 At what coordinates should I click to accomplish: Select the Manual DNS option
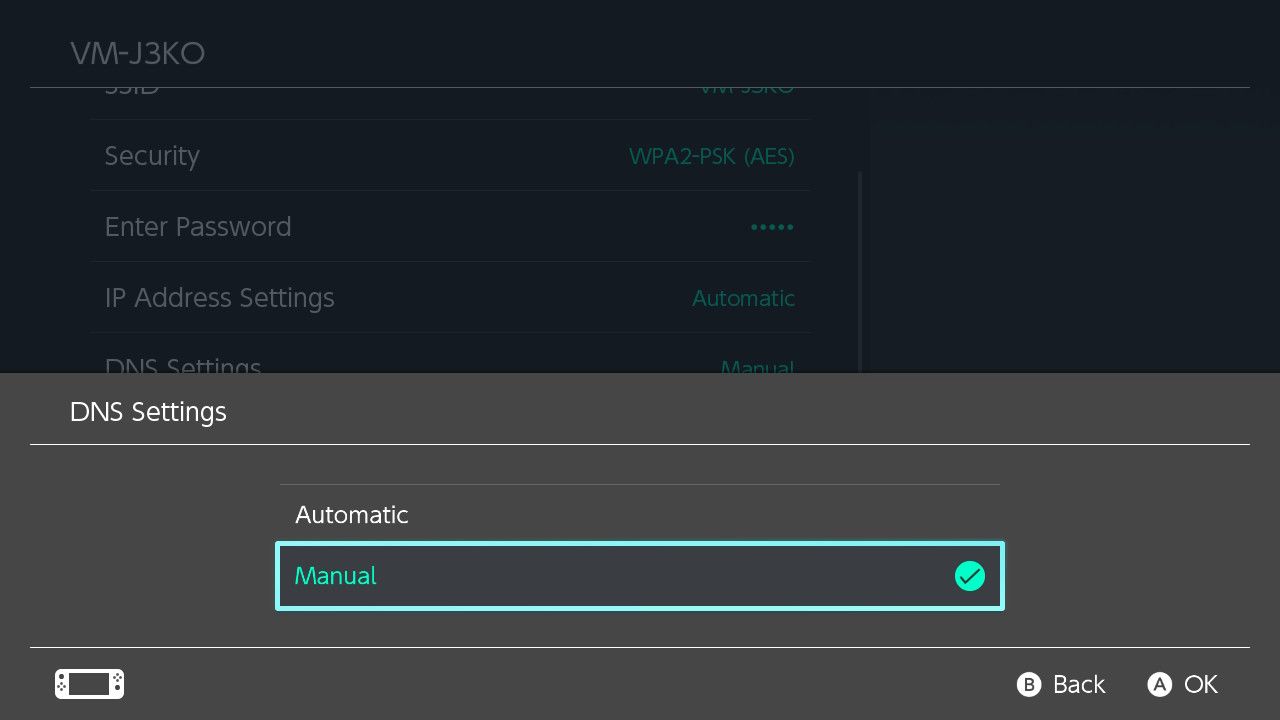[x=640, y=576]
